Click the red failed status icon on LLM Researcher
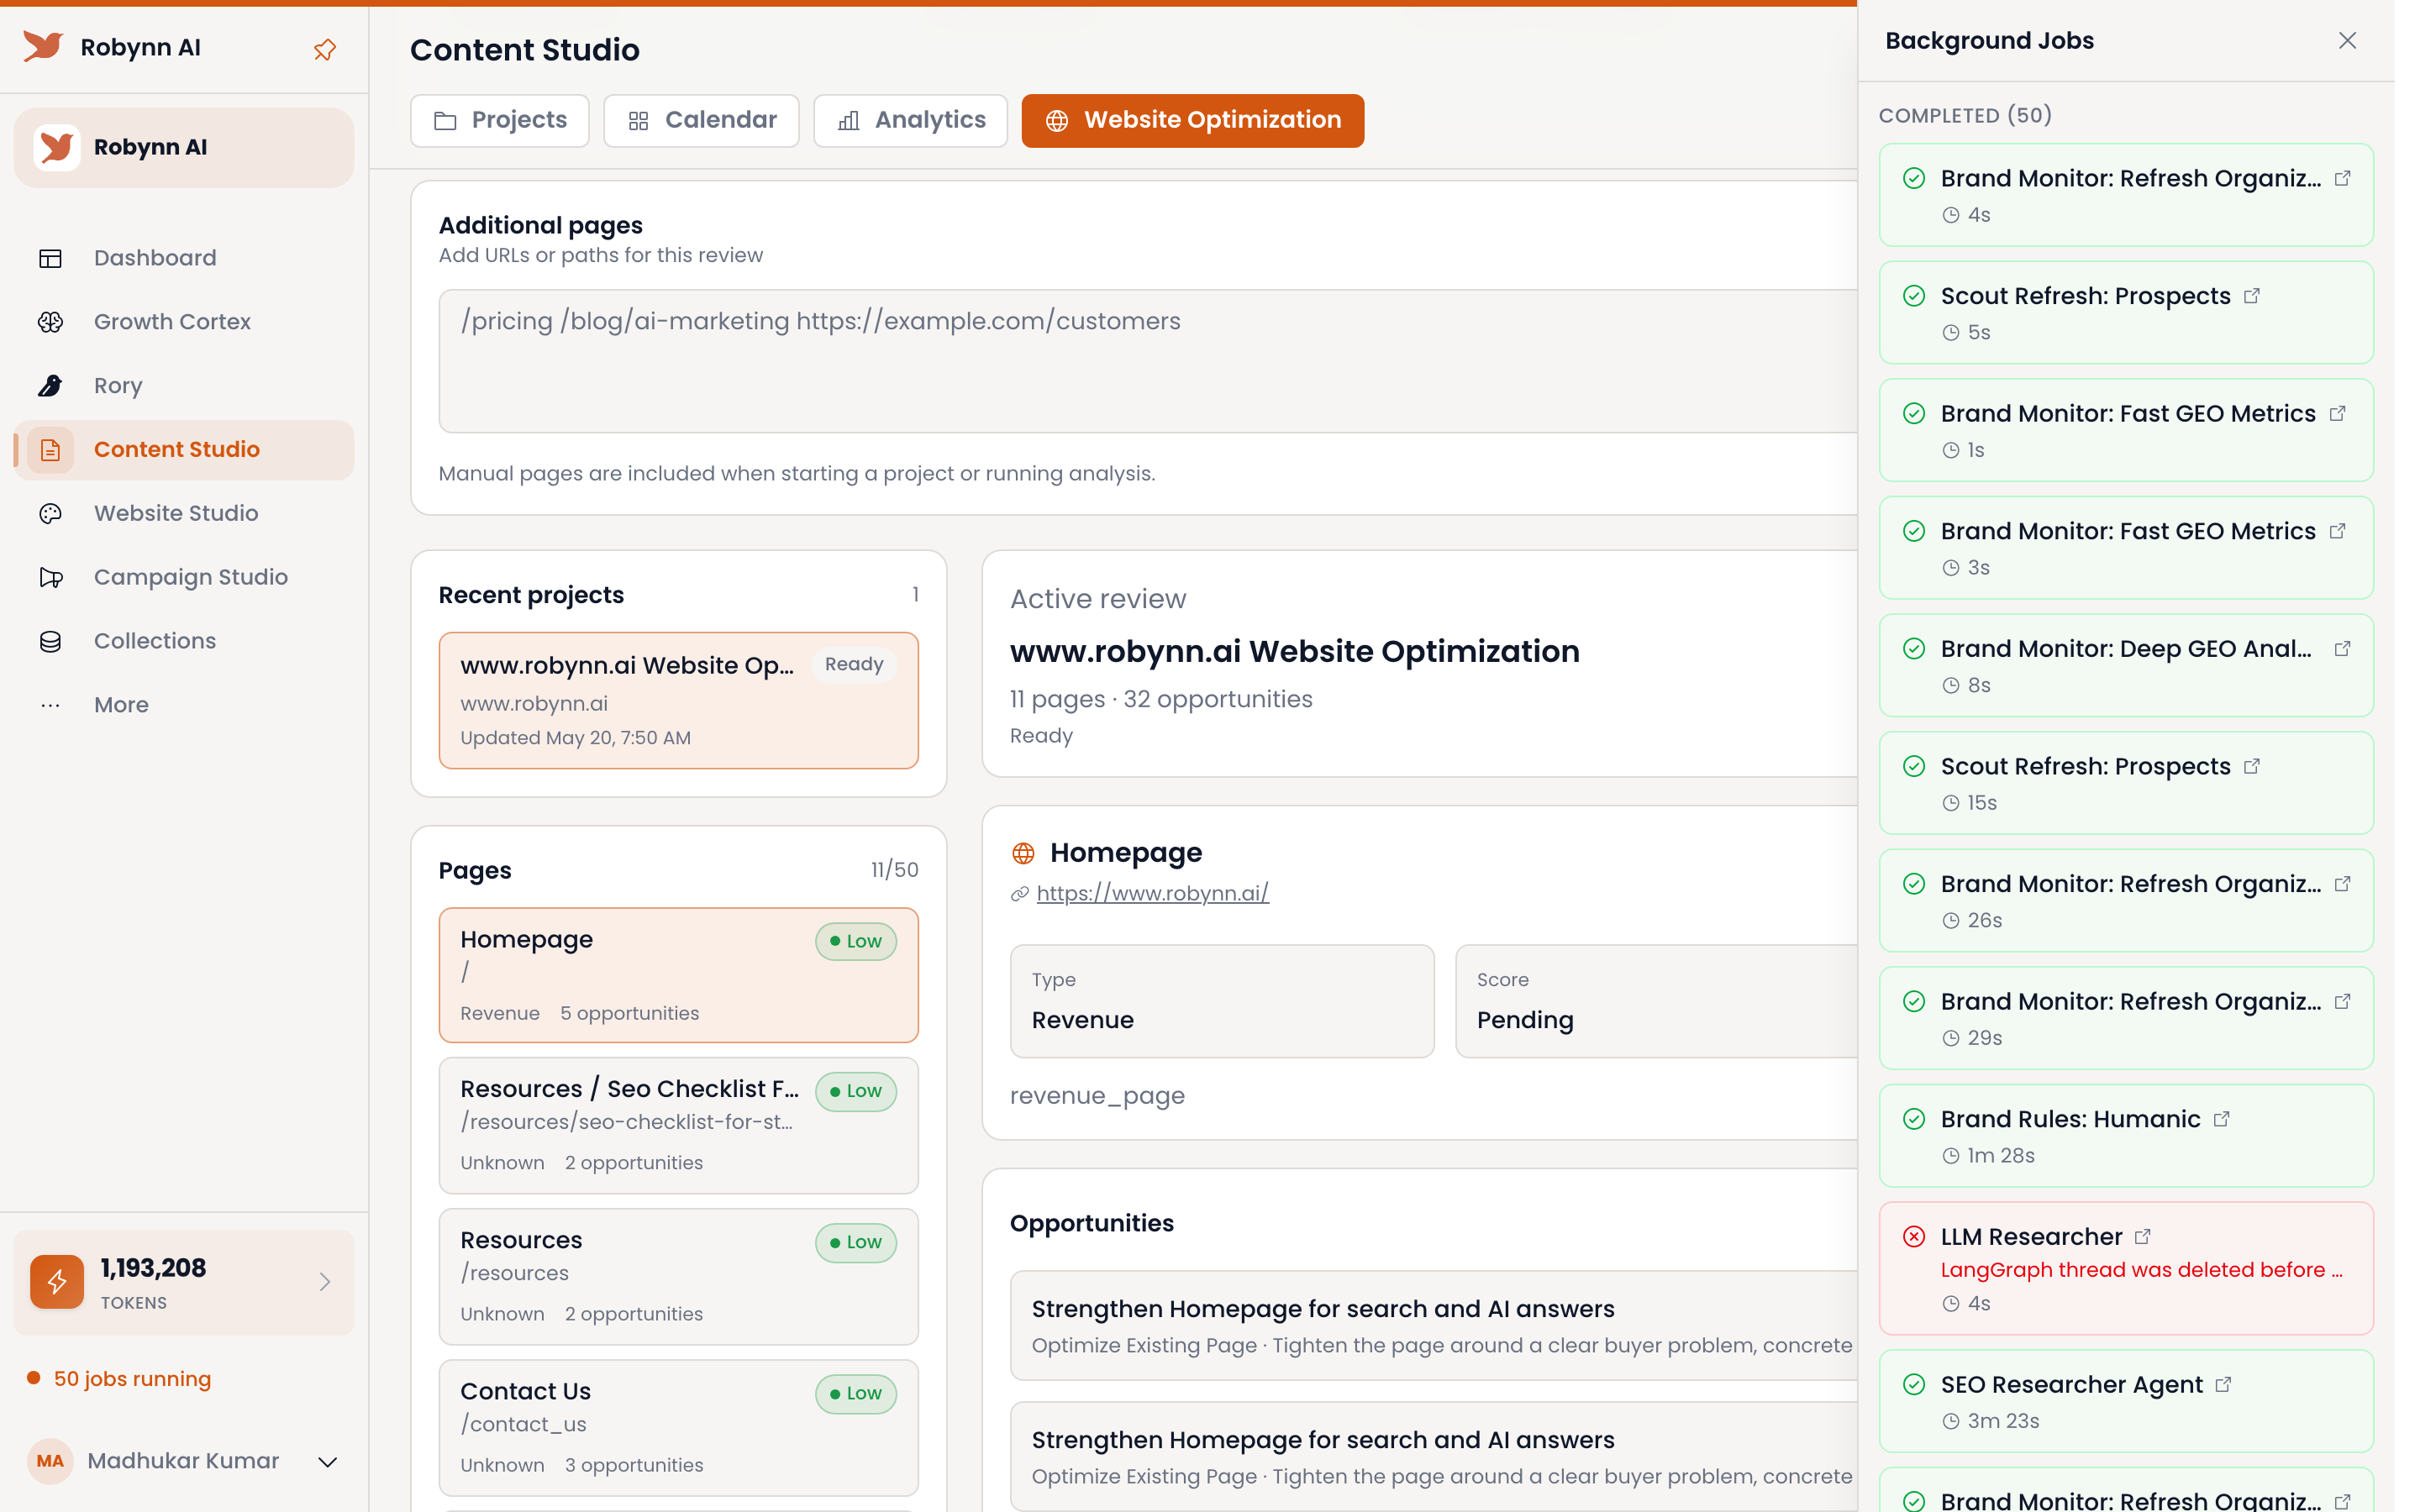Screen dimensions: 2420x1512 pyautogui.click(x=1914, y=1237)
